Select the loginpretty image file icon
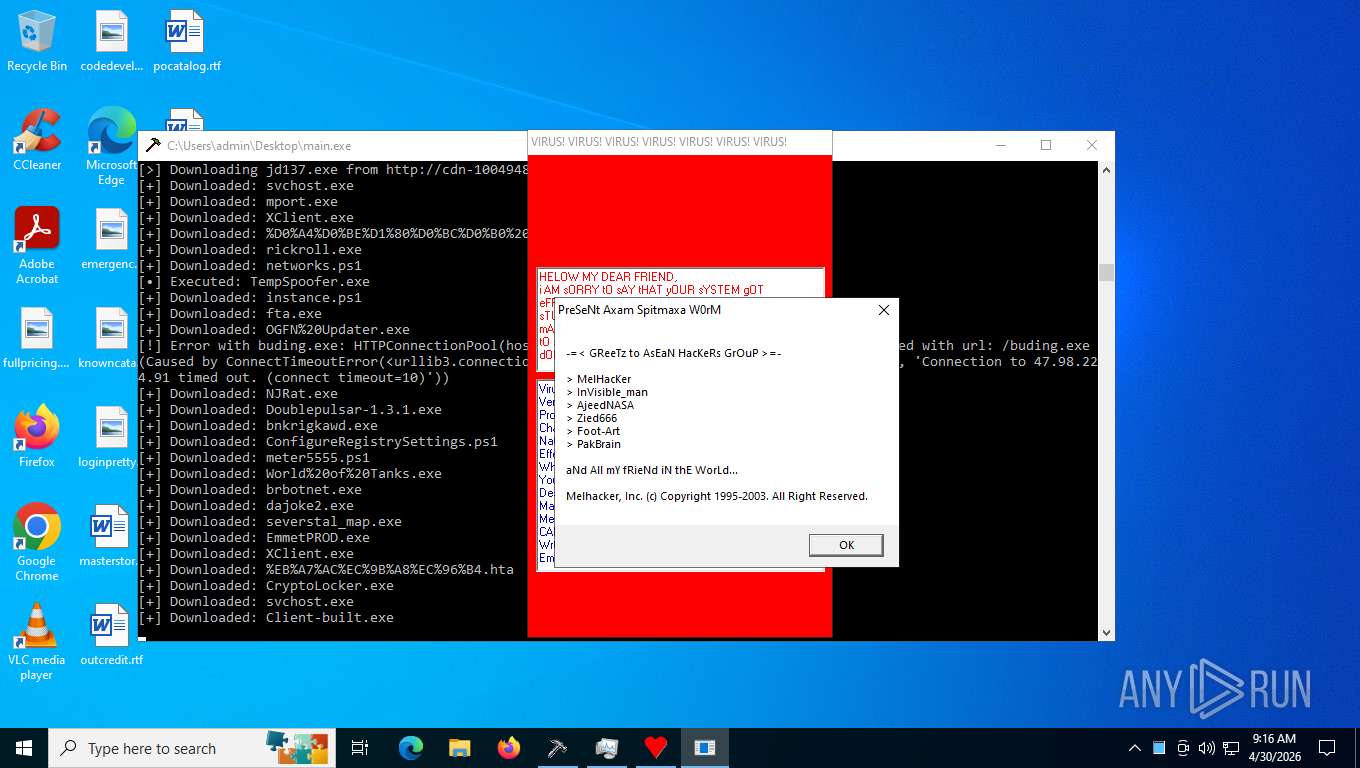 pos(111,437)
